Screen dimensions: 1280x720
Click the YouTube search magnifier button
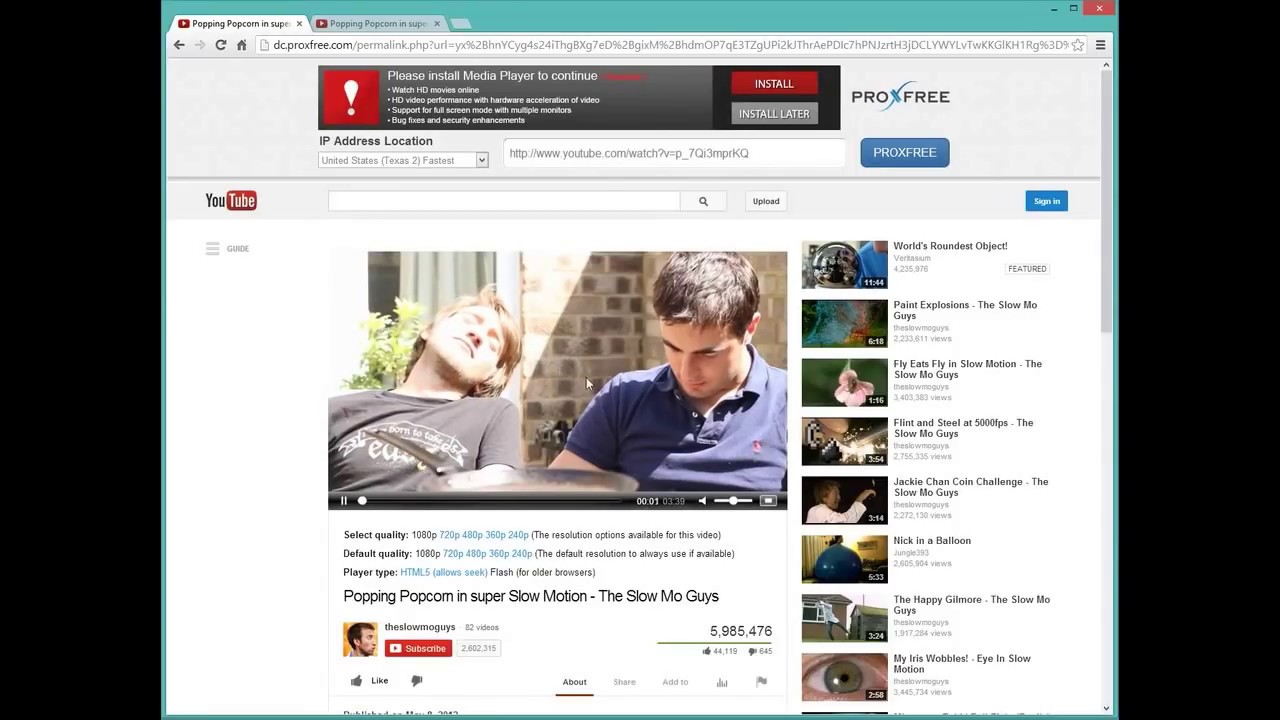pos(703,201)
